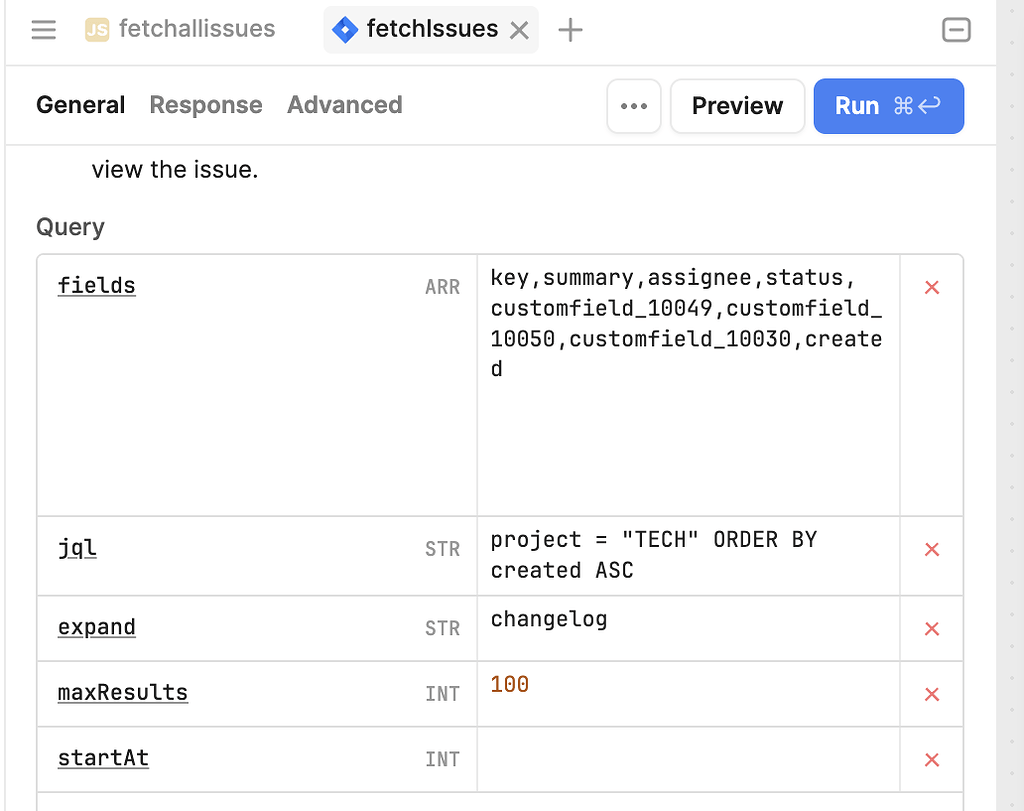The height and width of the screenshot is (811, 1024).
Task: Open the ARR type selector for fields
Action: click(x=442, y=286)
